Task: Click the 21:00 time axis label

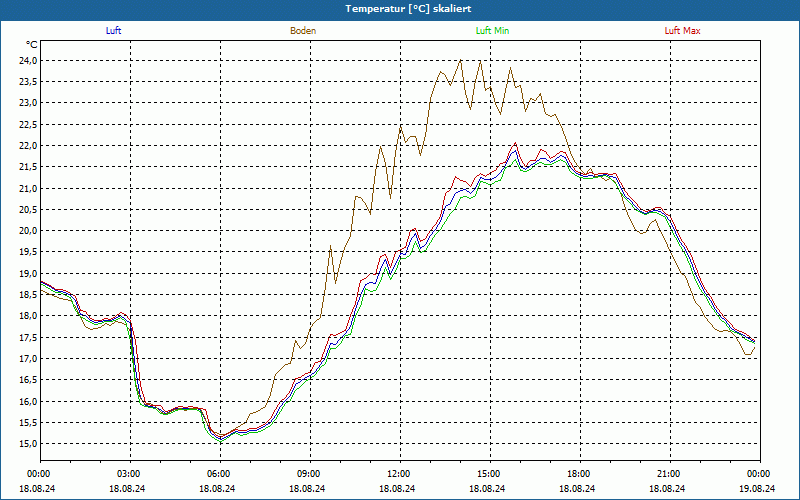Action: point(667,474)
